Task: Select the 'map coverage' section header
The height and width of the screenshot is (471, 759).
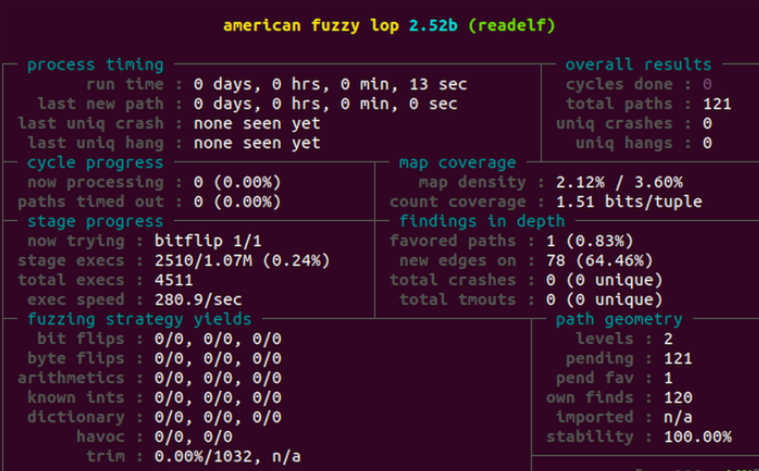Action: pos(457,163)
